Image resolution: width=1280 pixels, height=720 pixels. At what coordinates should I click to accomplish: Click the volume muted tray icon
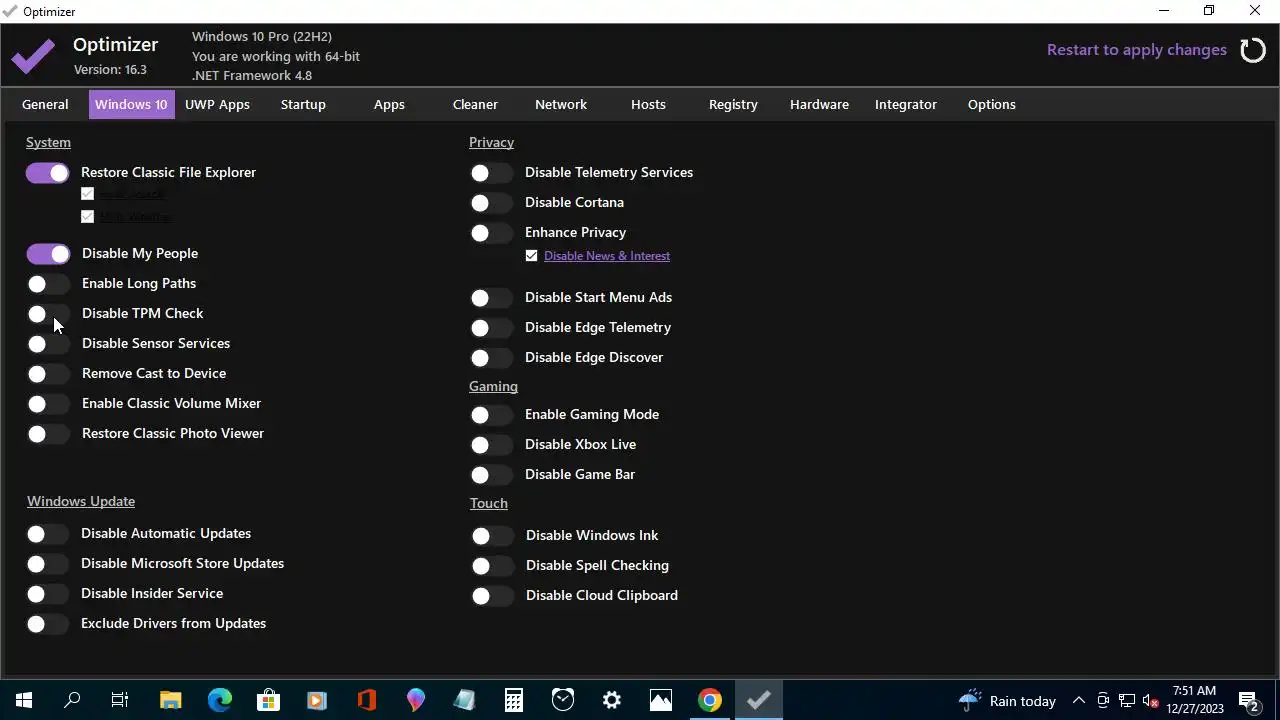pos(1150,701)
